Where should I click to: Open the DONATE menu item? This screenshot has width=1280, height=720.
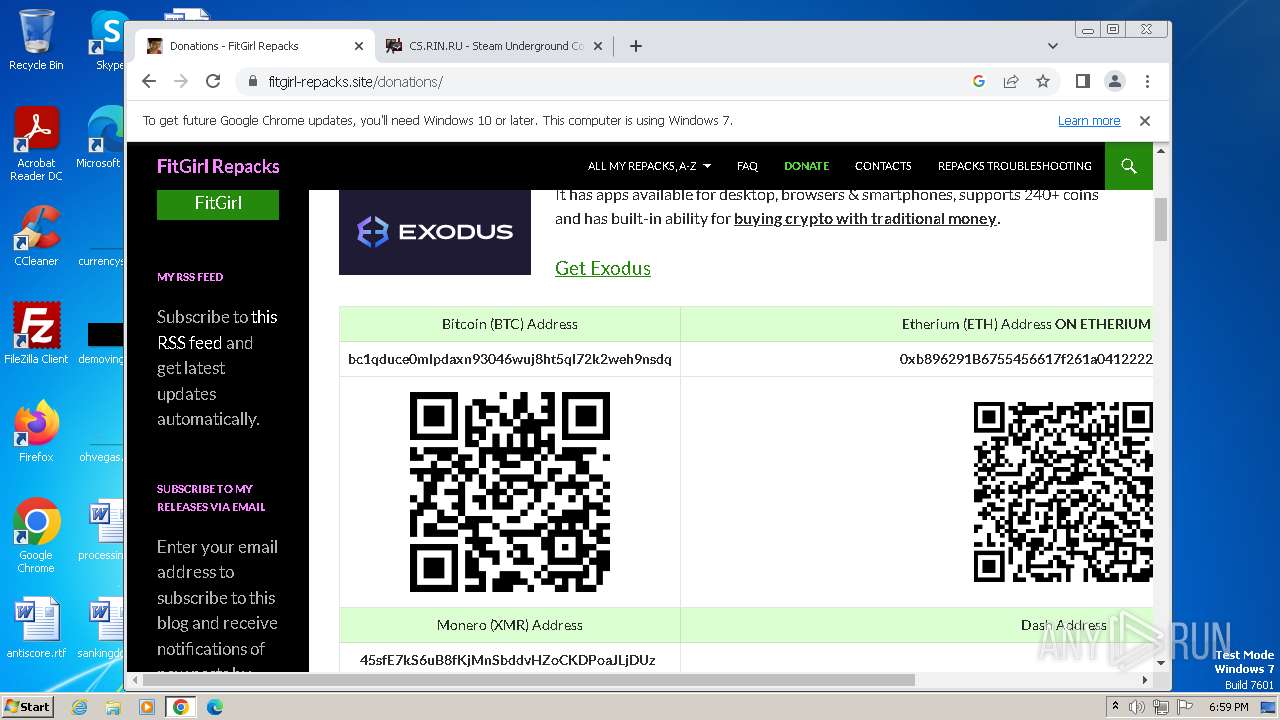806,166
